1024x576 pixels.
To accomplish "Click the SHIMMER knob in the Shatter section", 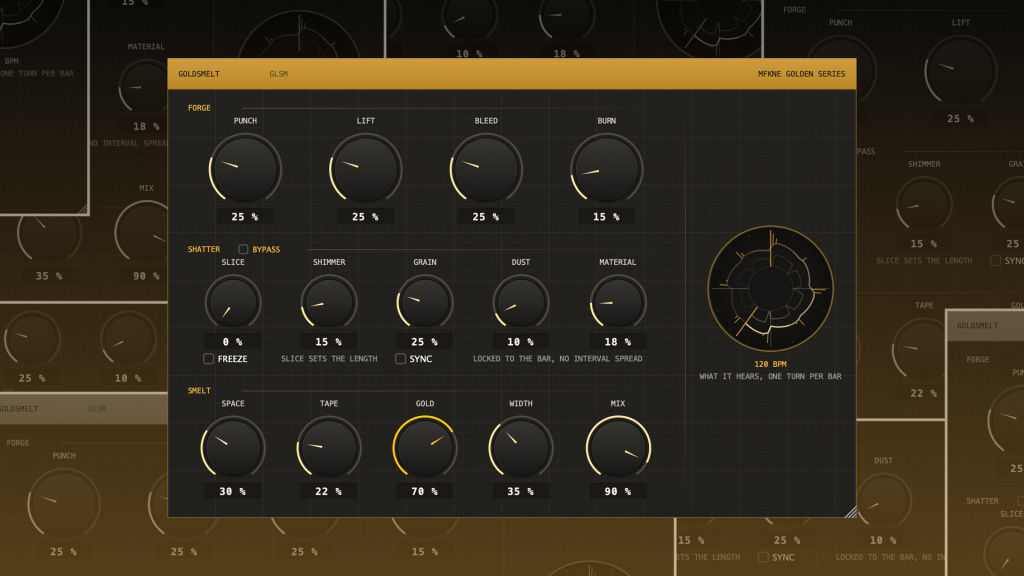I will coord(329,302).
